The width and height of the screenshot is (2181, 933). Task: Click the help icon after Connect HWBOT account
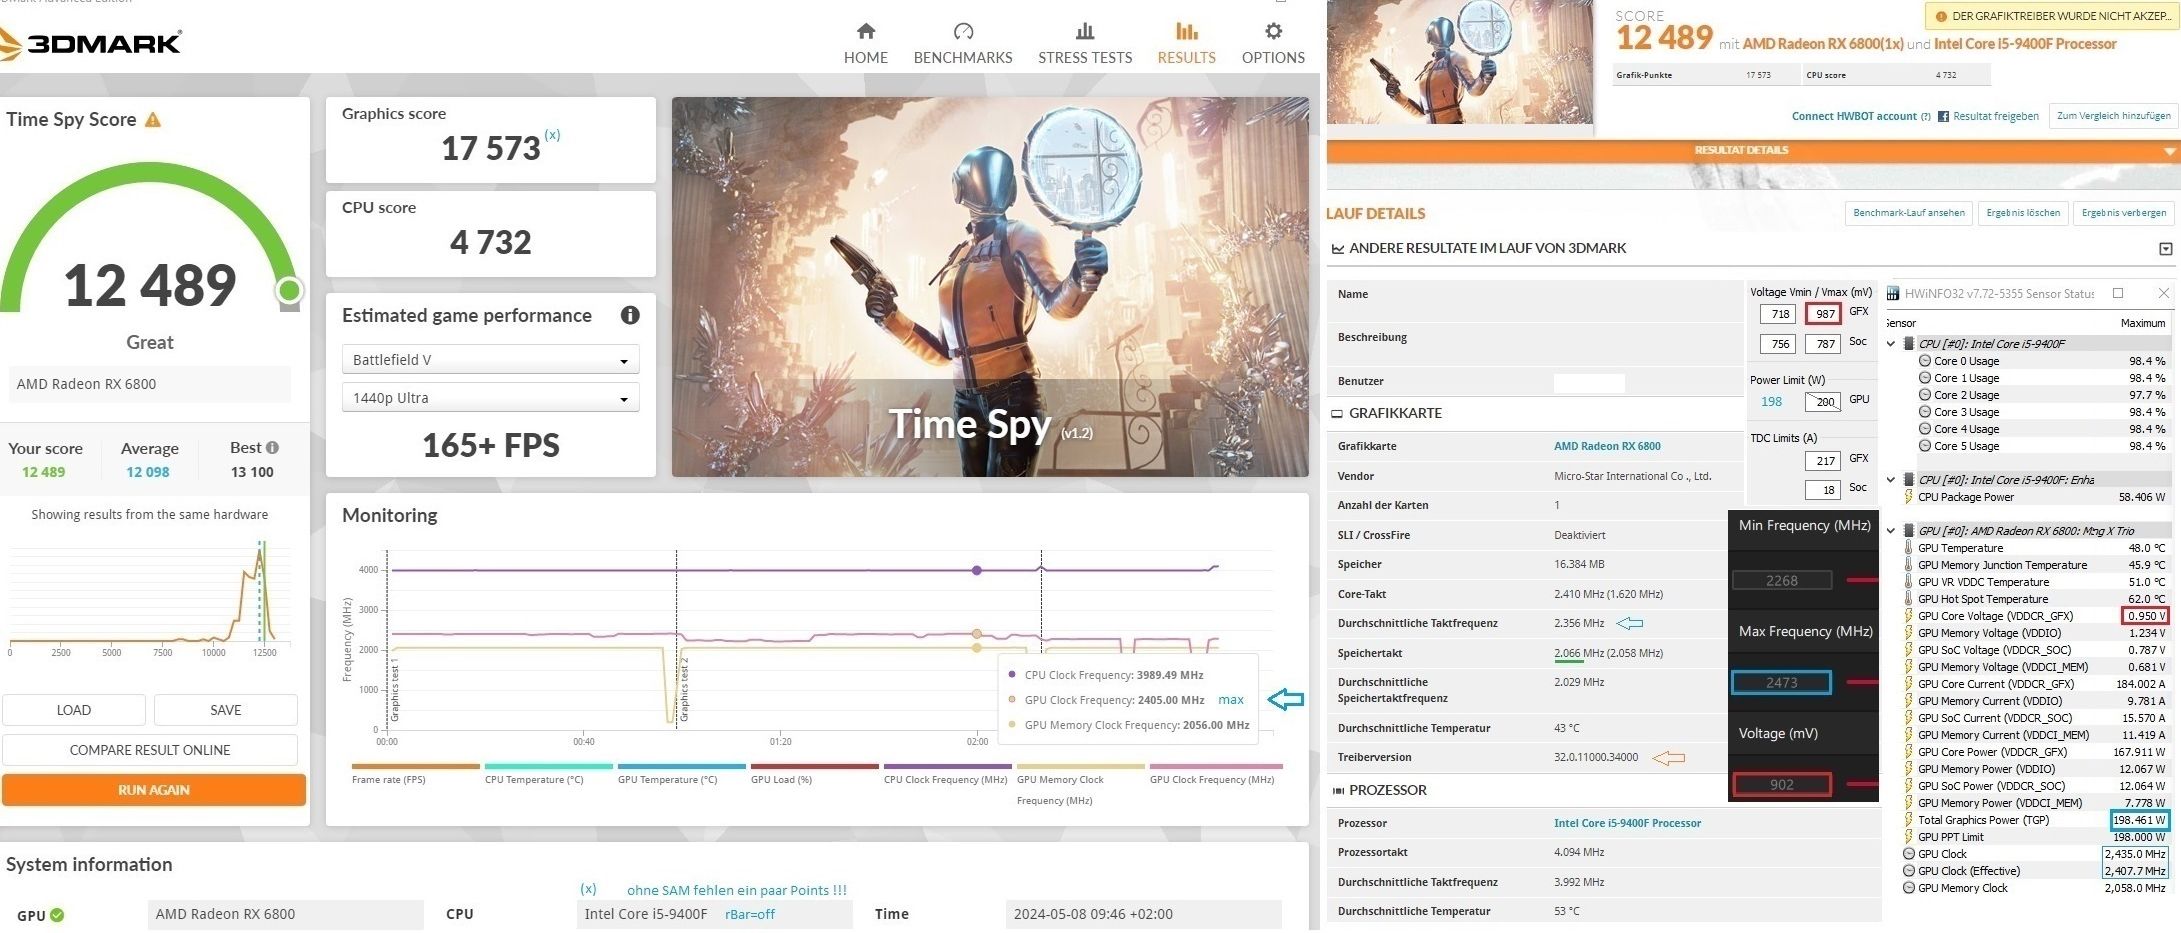pos(1926,116)
